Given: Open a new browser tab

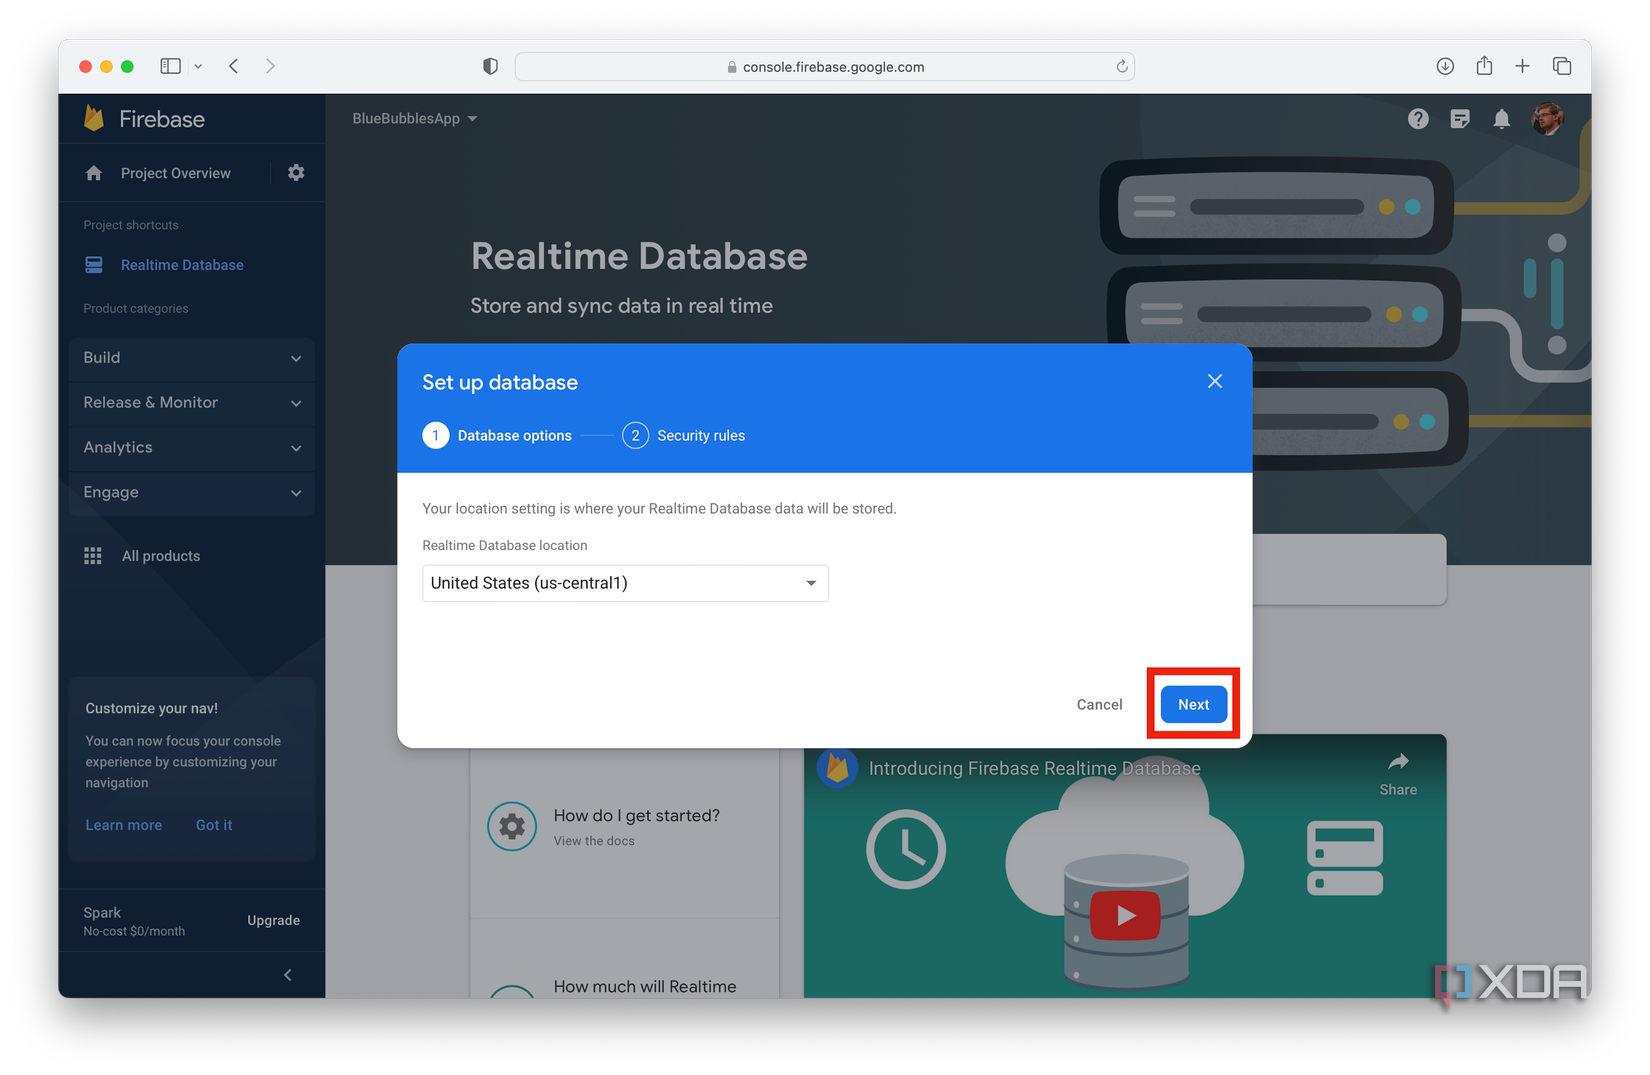Looking at the screenshot, I should pos(1522,66).
